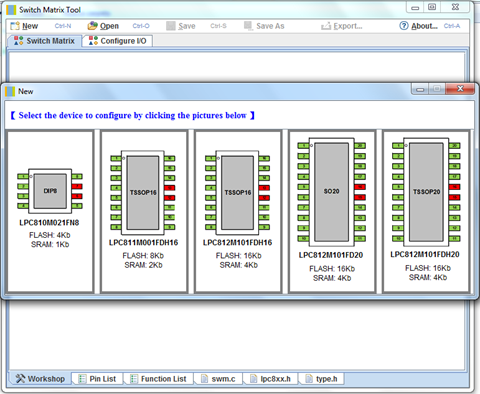Screen dimensions: 480x394
Task: Click FLASH: 4Kb text under LPC810M021FN8
Action: (x=50, y=235)
